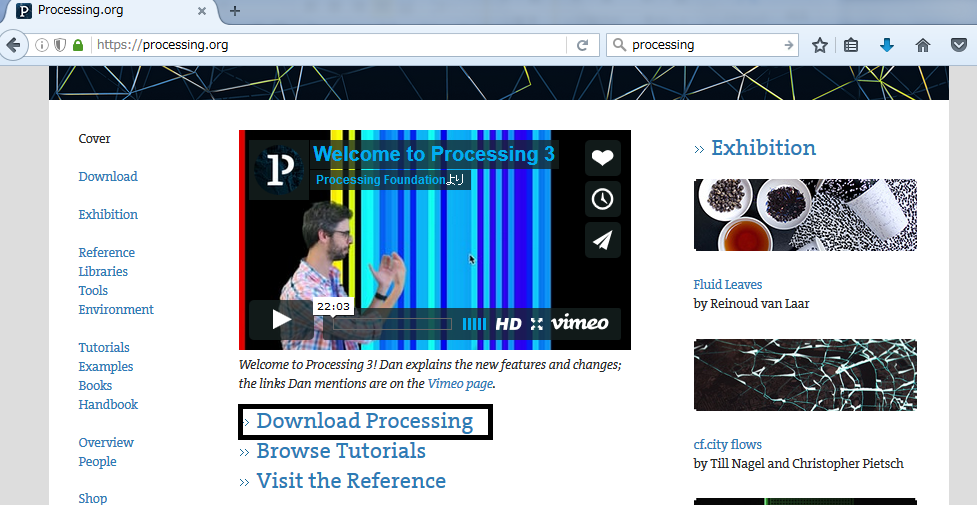Open People in the sidebar
The image size is (977, 505).
pos(97,461)
